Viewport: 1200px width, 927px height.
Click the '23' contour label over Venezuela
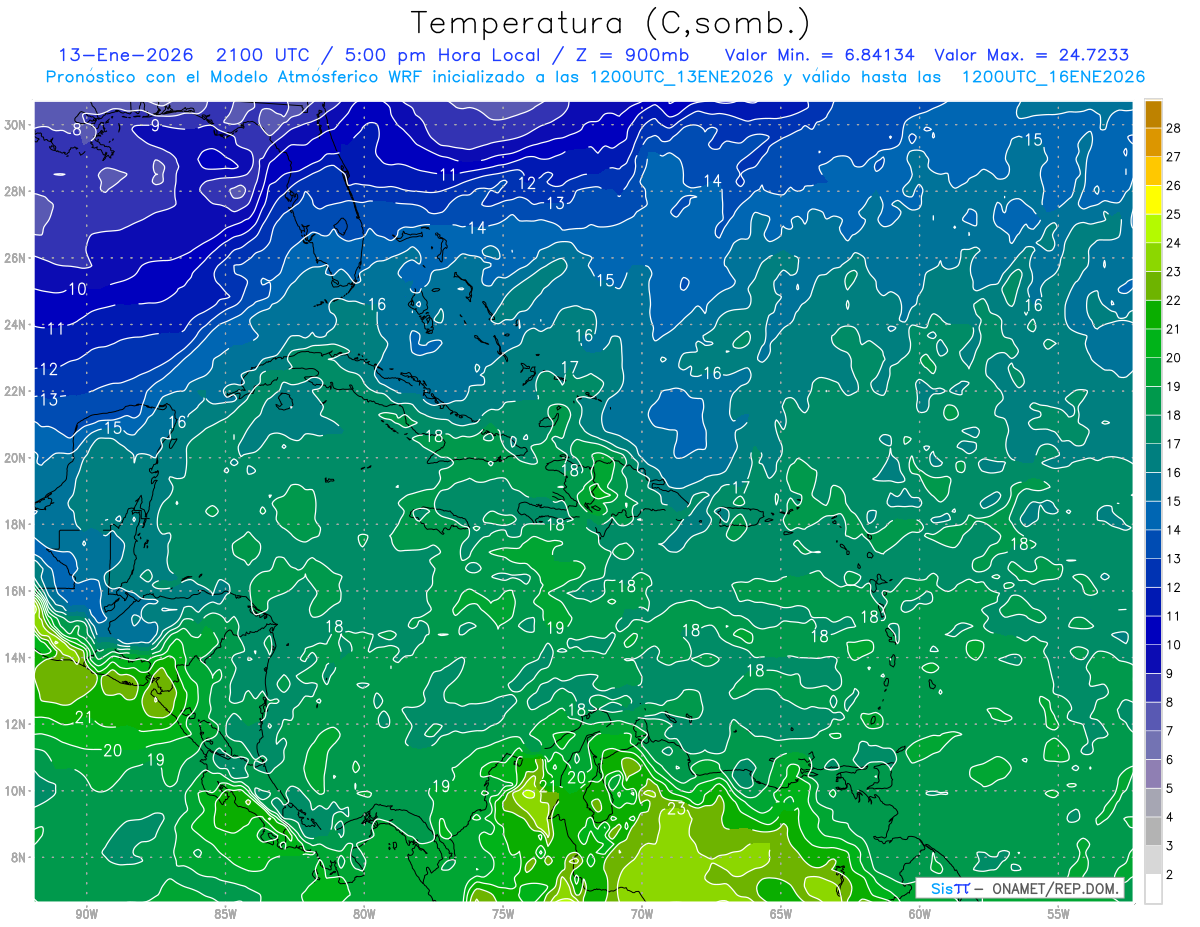pos(677,809)
